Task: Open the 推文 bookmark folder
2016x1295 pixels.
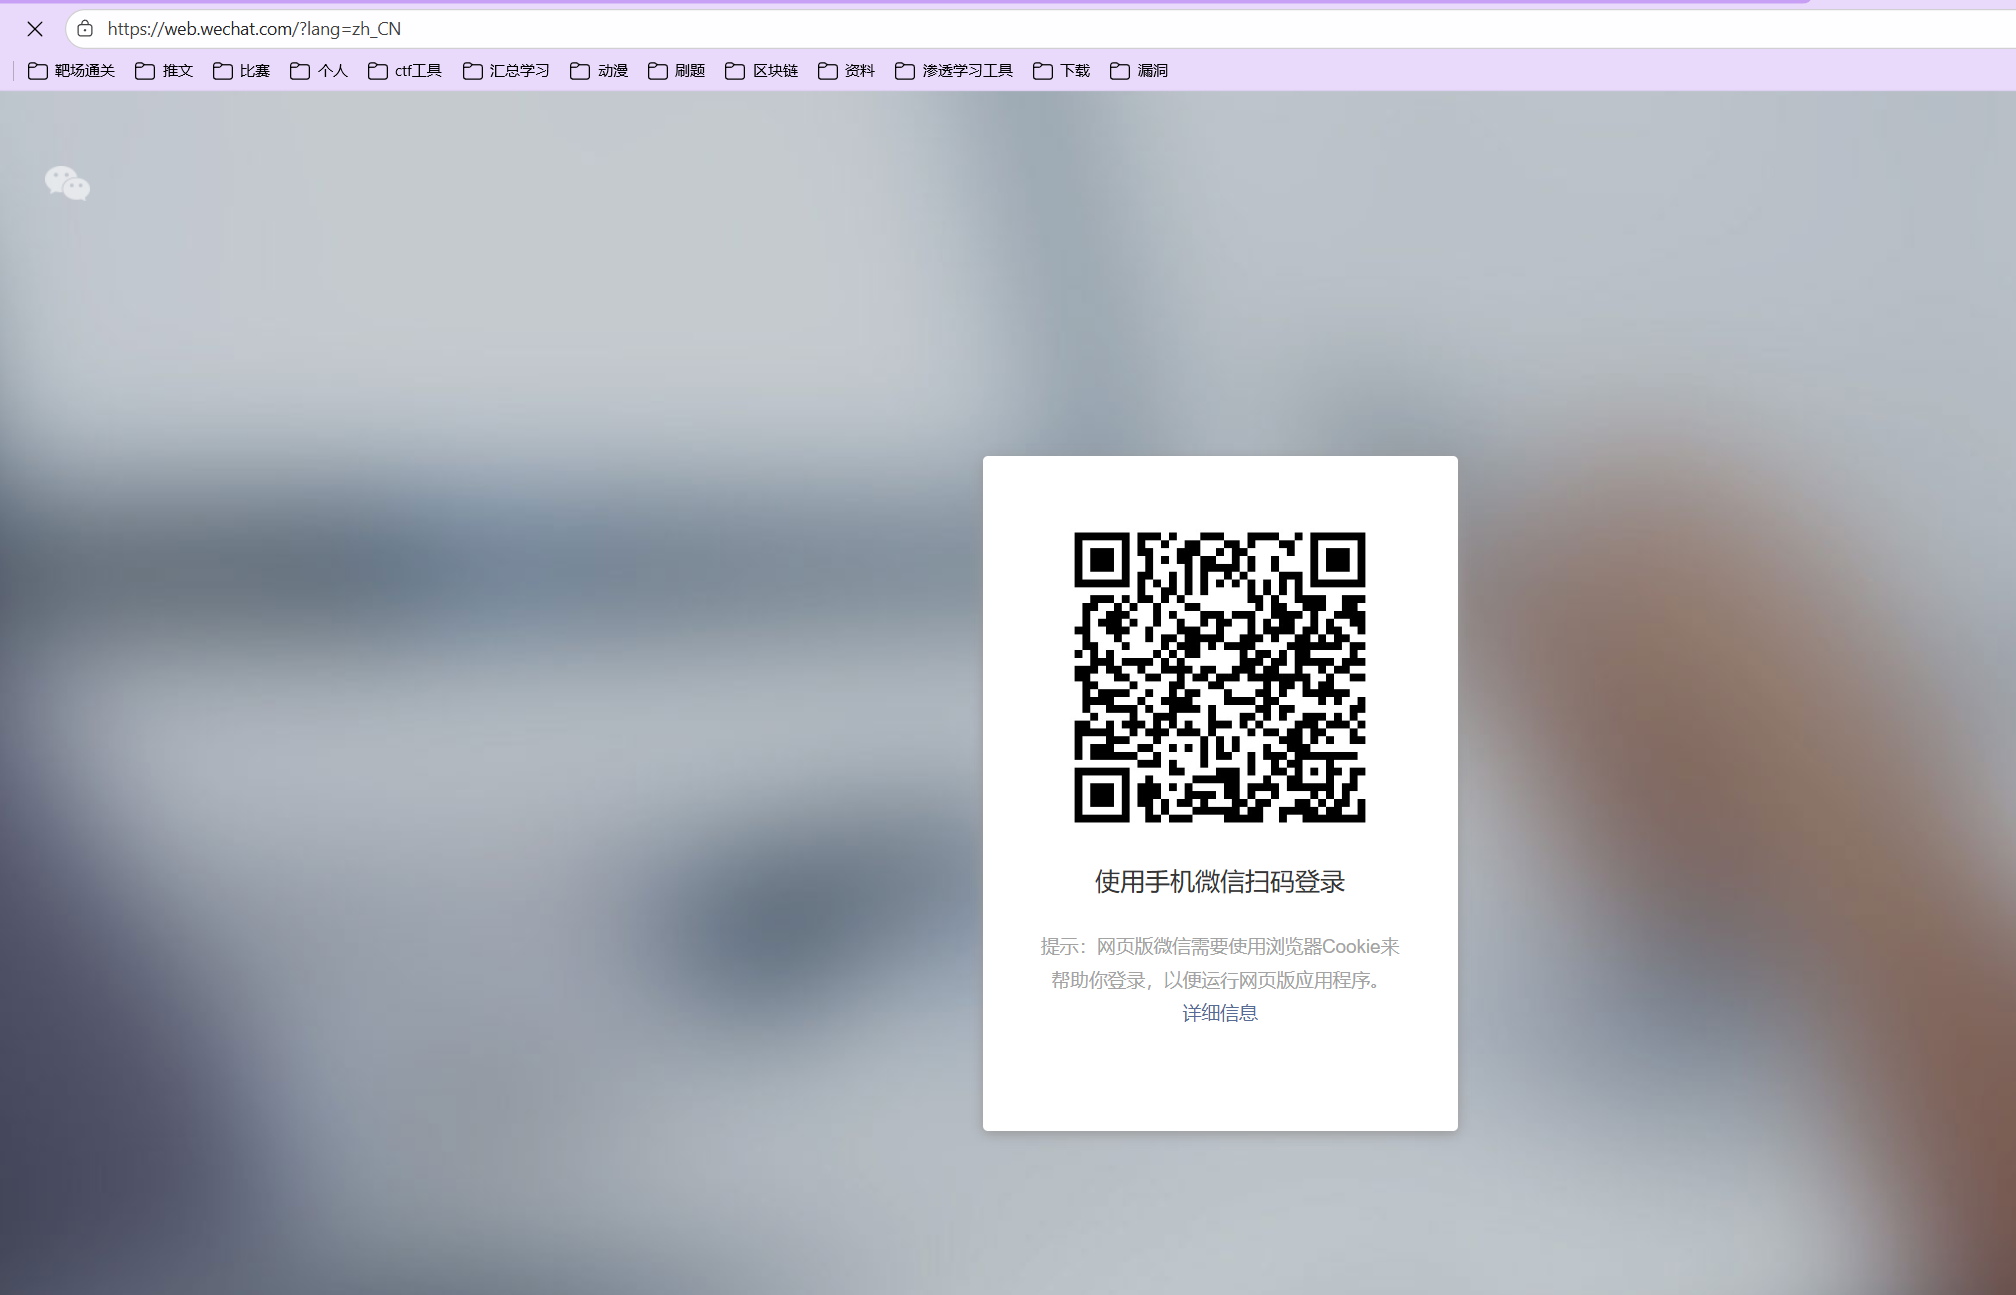Action: coord(164,71)
